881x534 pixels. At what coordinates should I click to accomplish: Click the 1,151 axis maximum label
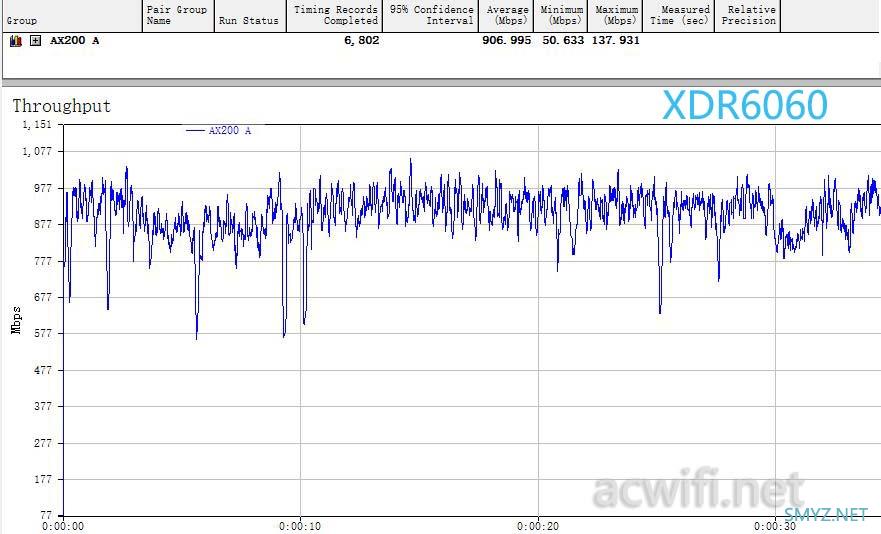pos(37,125)
